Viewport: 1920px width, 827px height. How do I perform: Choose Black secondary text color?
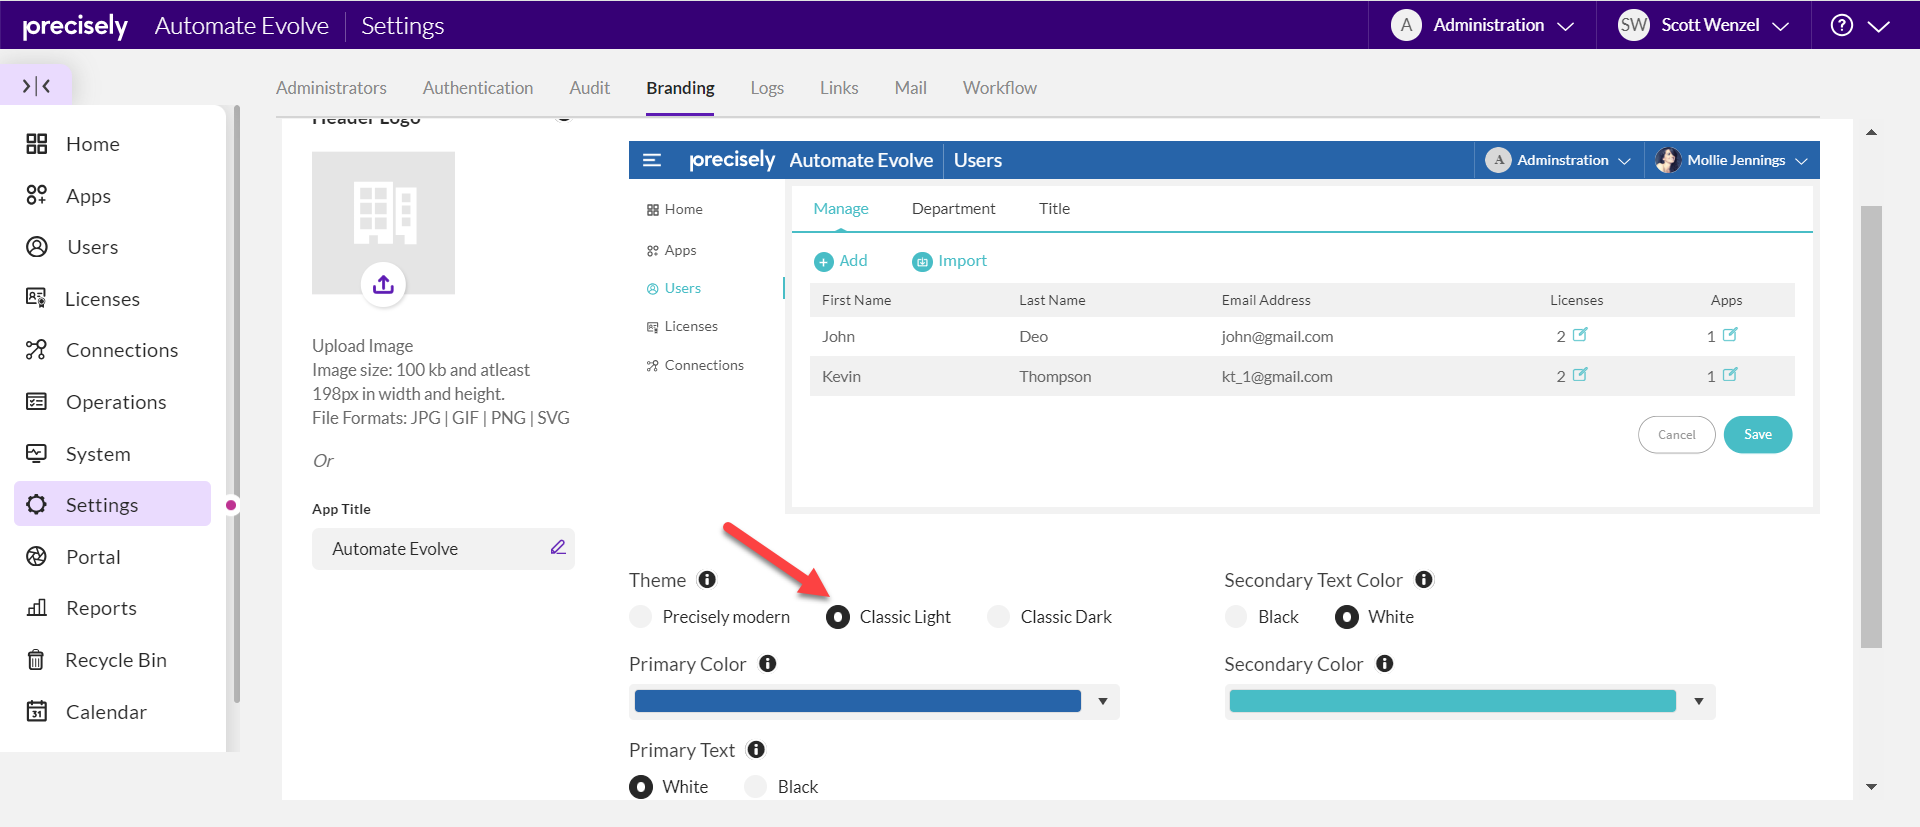1237,617
